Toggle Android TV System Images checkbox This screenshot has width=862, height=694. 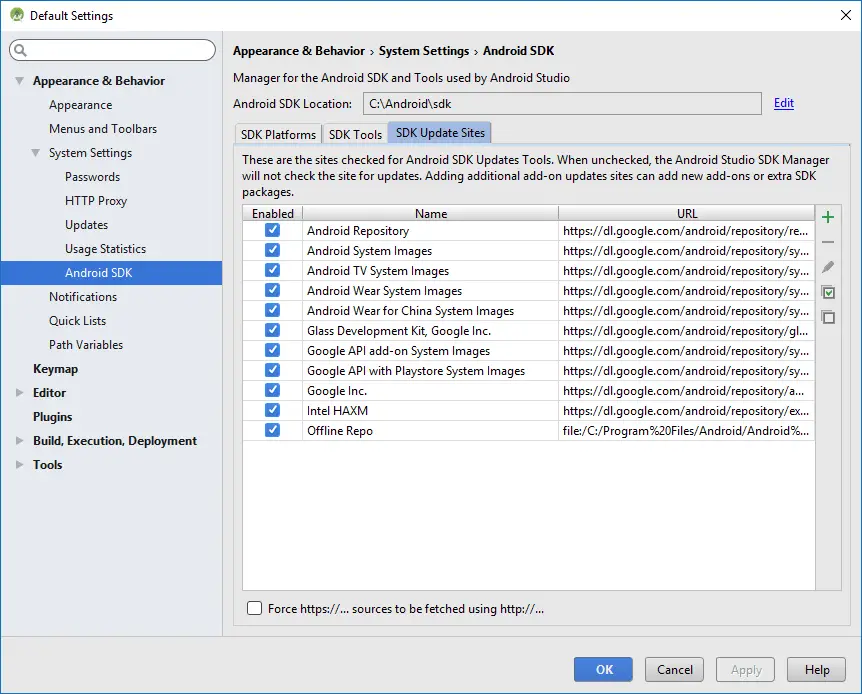tap(272, 270)
